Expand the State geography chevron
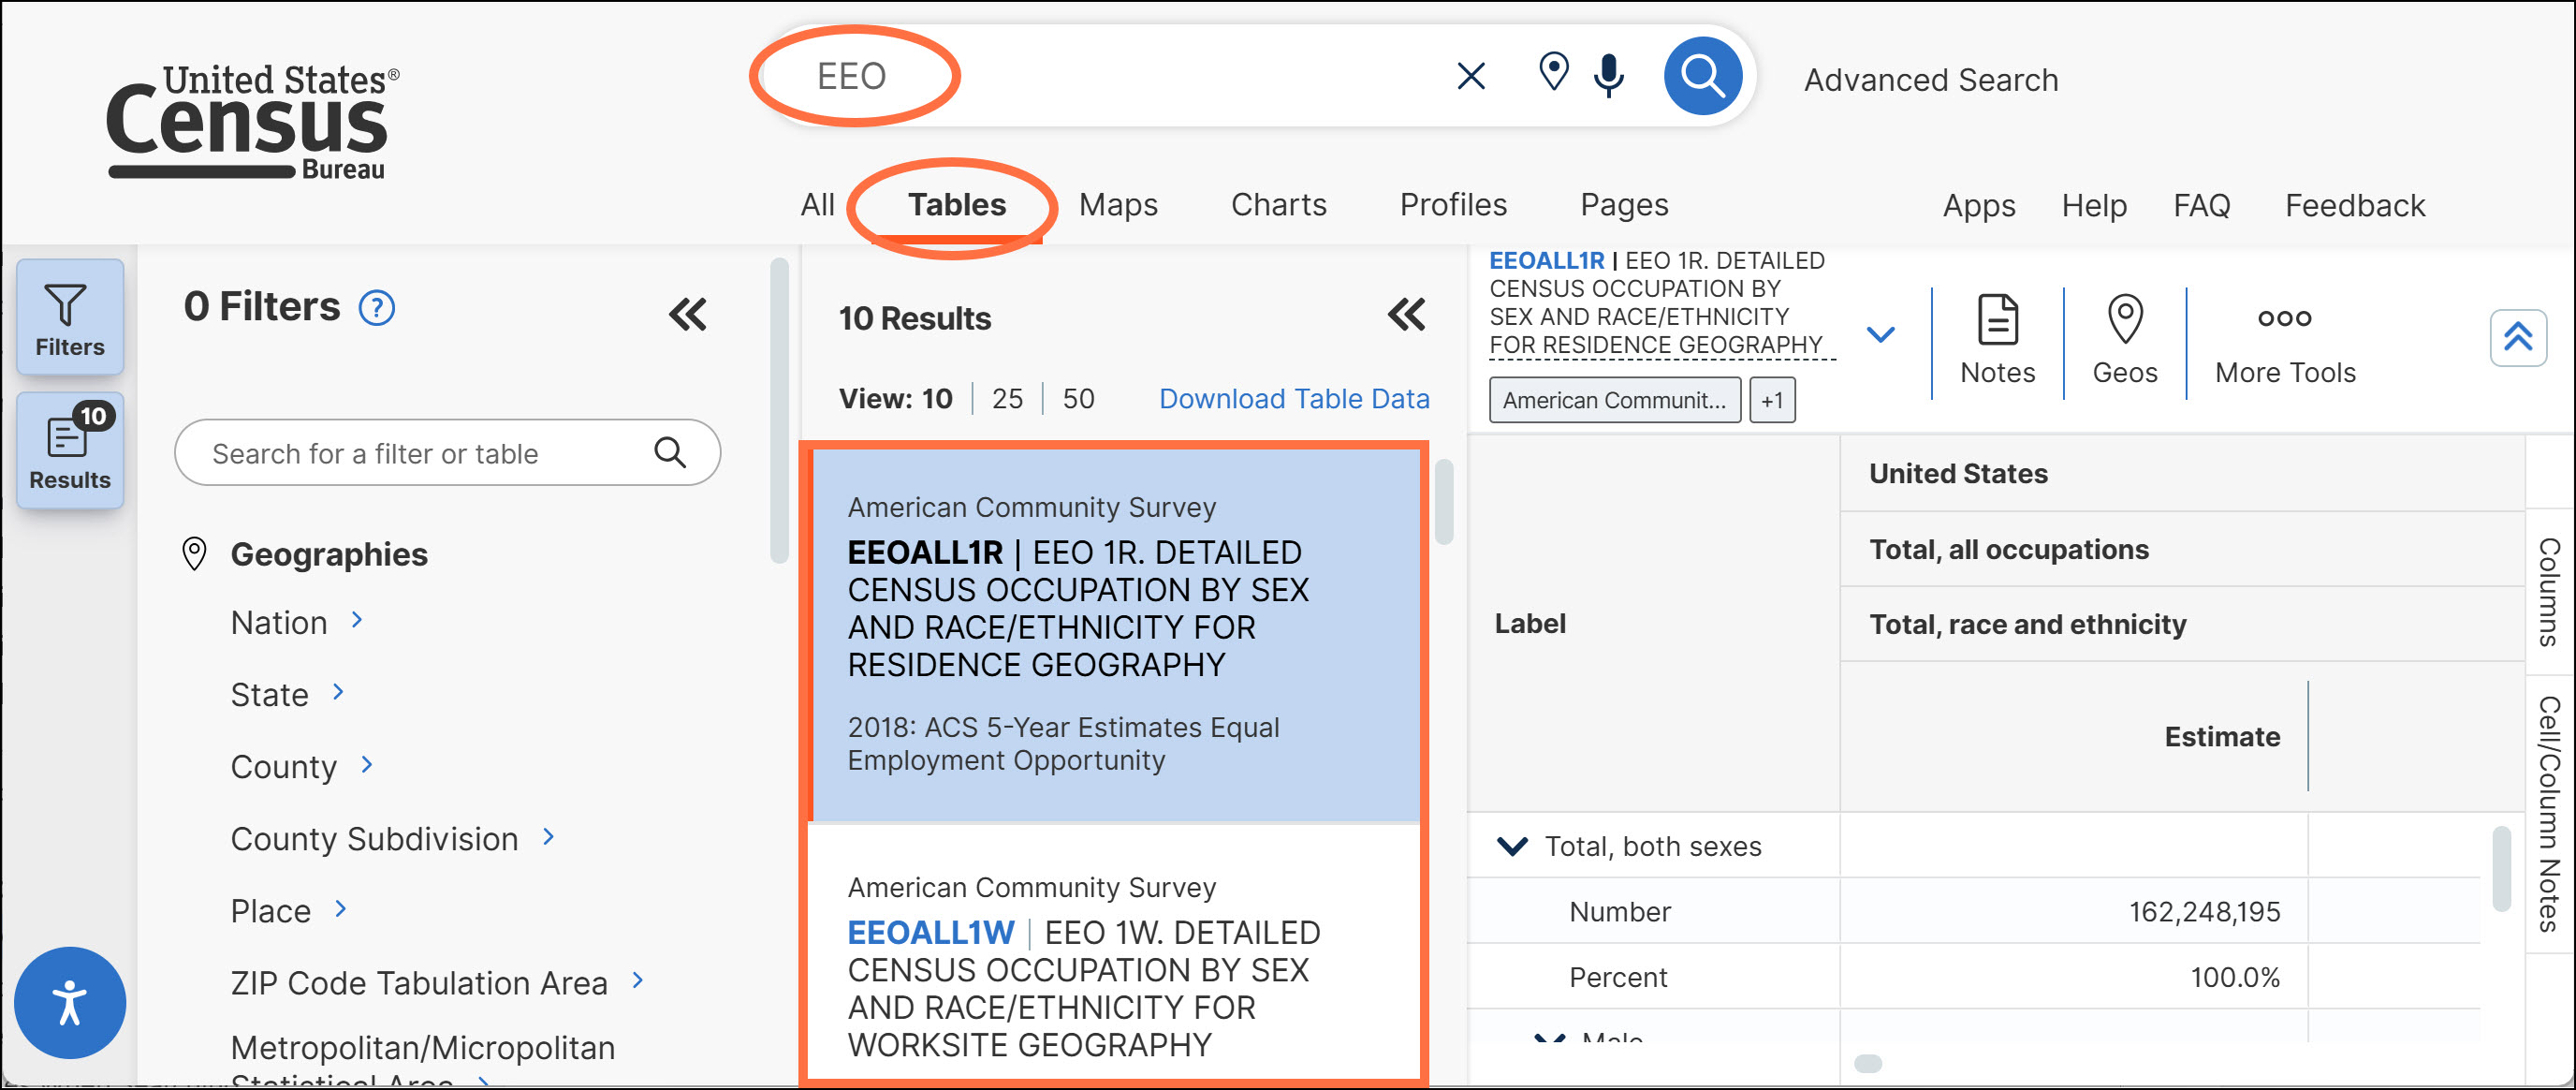Image resolution: width=2576 pixels, height=1090 pixels. [x=338, y=692]
